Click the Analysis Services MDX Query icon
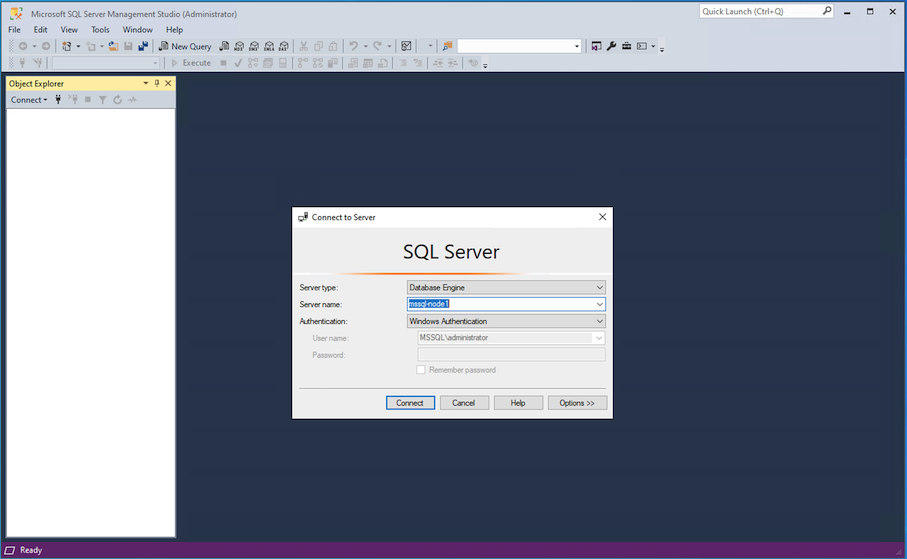907x559 pixels. [x=239, y=46]
